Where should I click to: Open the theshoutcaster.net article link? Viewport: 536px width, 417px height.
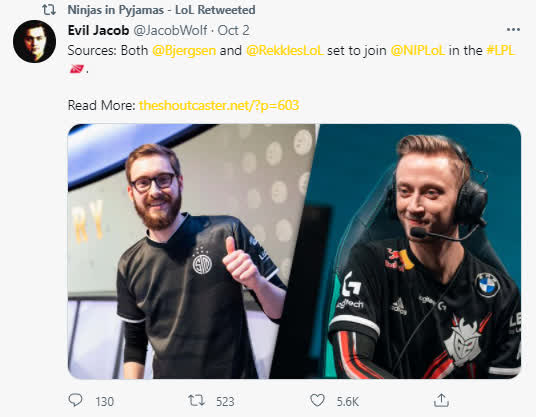pos(219,105)
